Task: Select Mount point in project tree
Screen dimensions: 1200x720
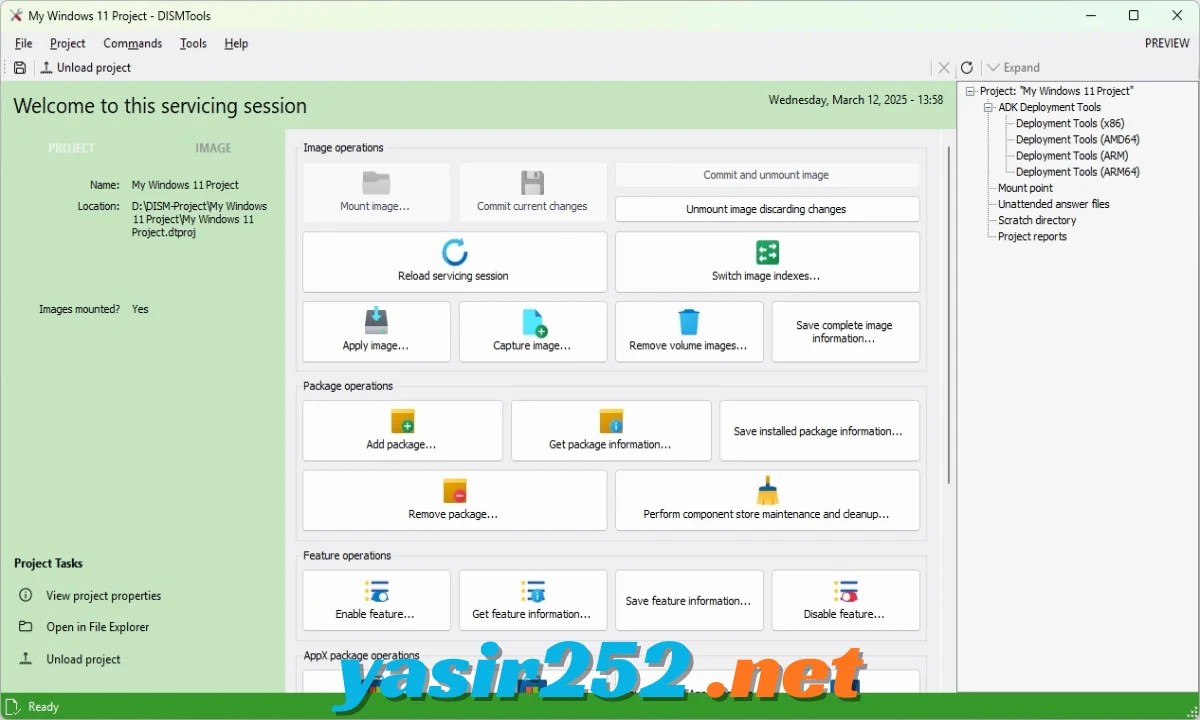Action: pos(1025,187)
